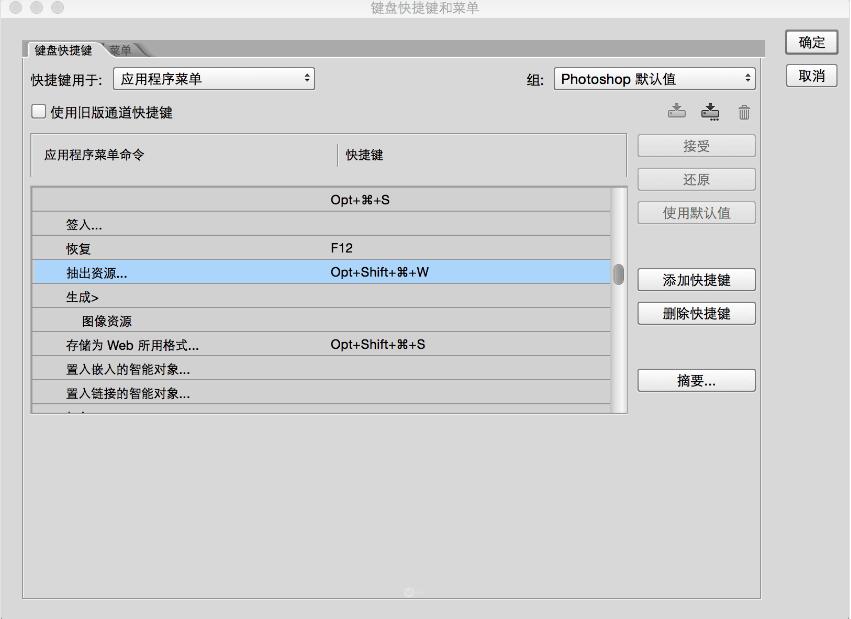Image resolution: width=851 pixels, height=619 pixels.
Task: Delete current shortcut set via trash icon
Action: (x=743, y=111)
